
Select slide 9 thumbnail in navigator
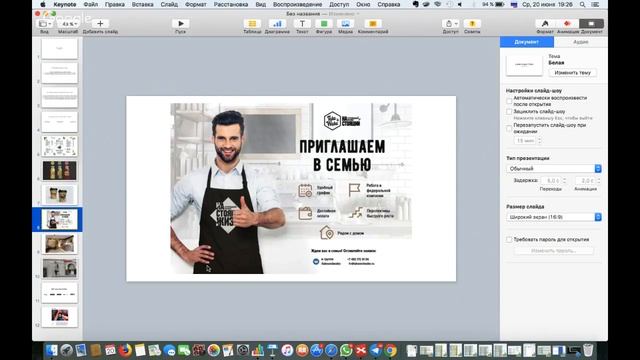(x=59, y=244)
